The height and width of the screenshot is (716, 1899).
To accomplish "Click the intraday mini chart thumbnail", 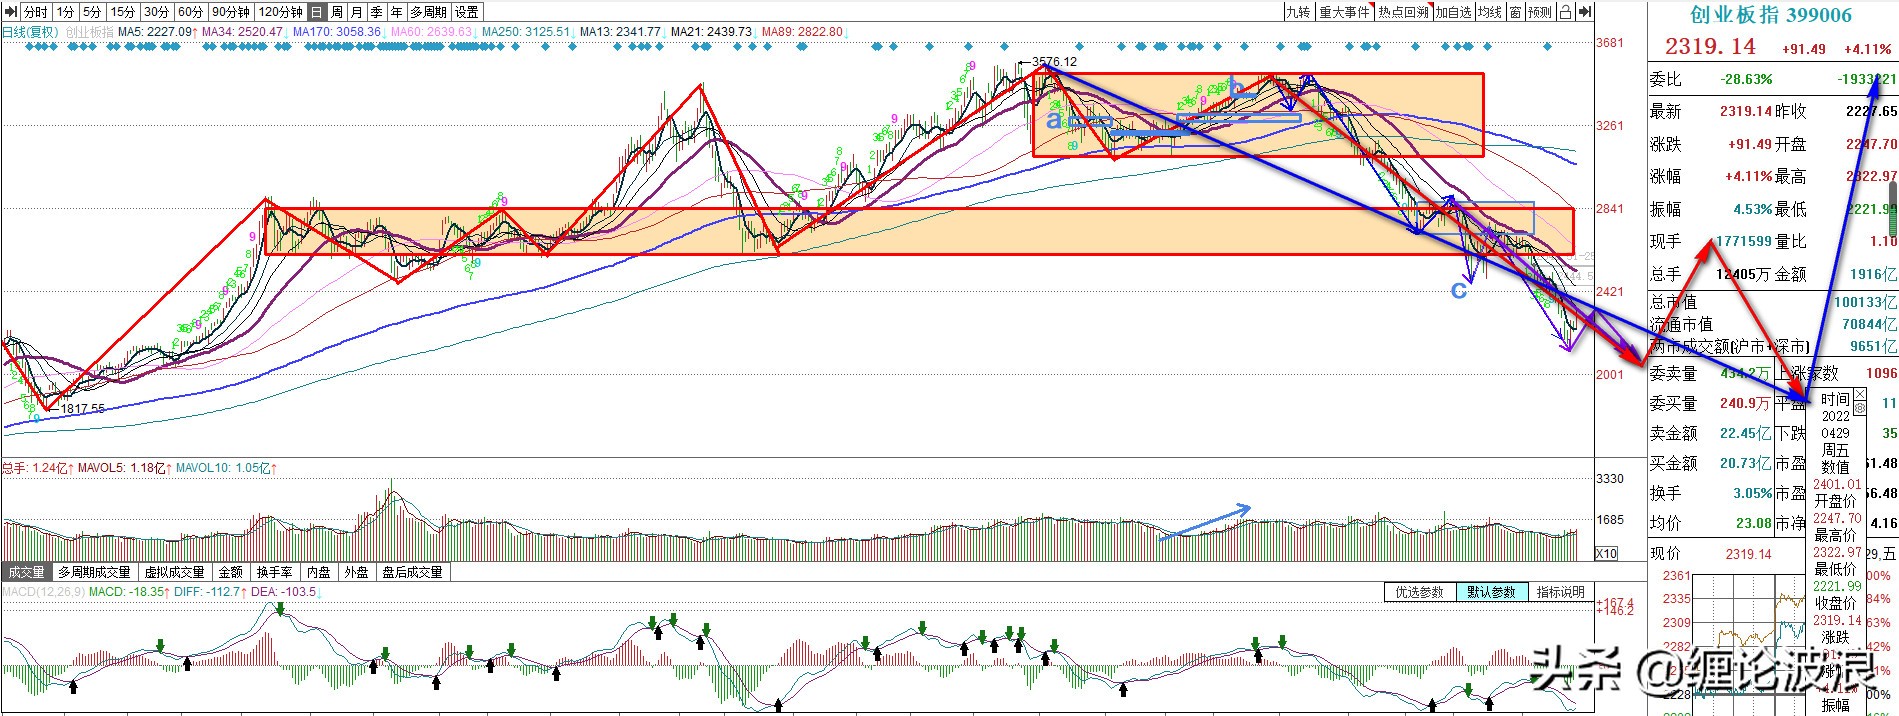I will coord(1750,642).
